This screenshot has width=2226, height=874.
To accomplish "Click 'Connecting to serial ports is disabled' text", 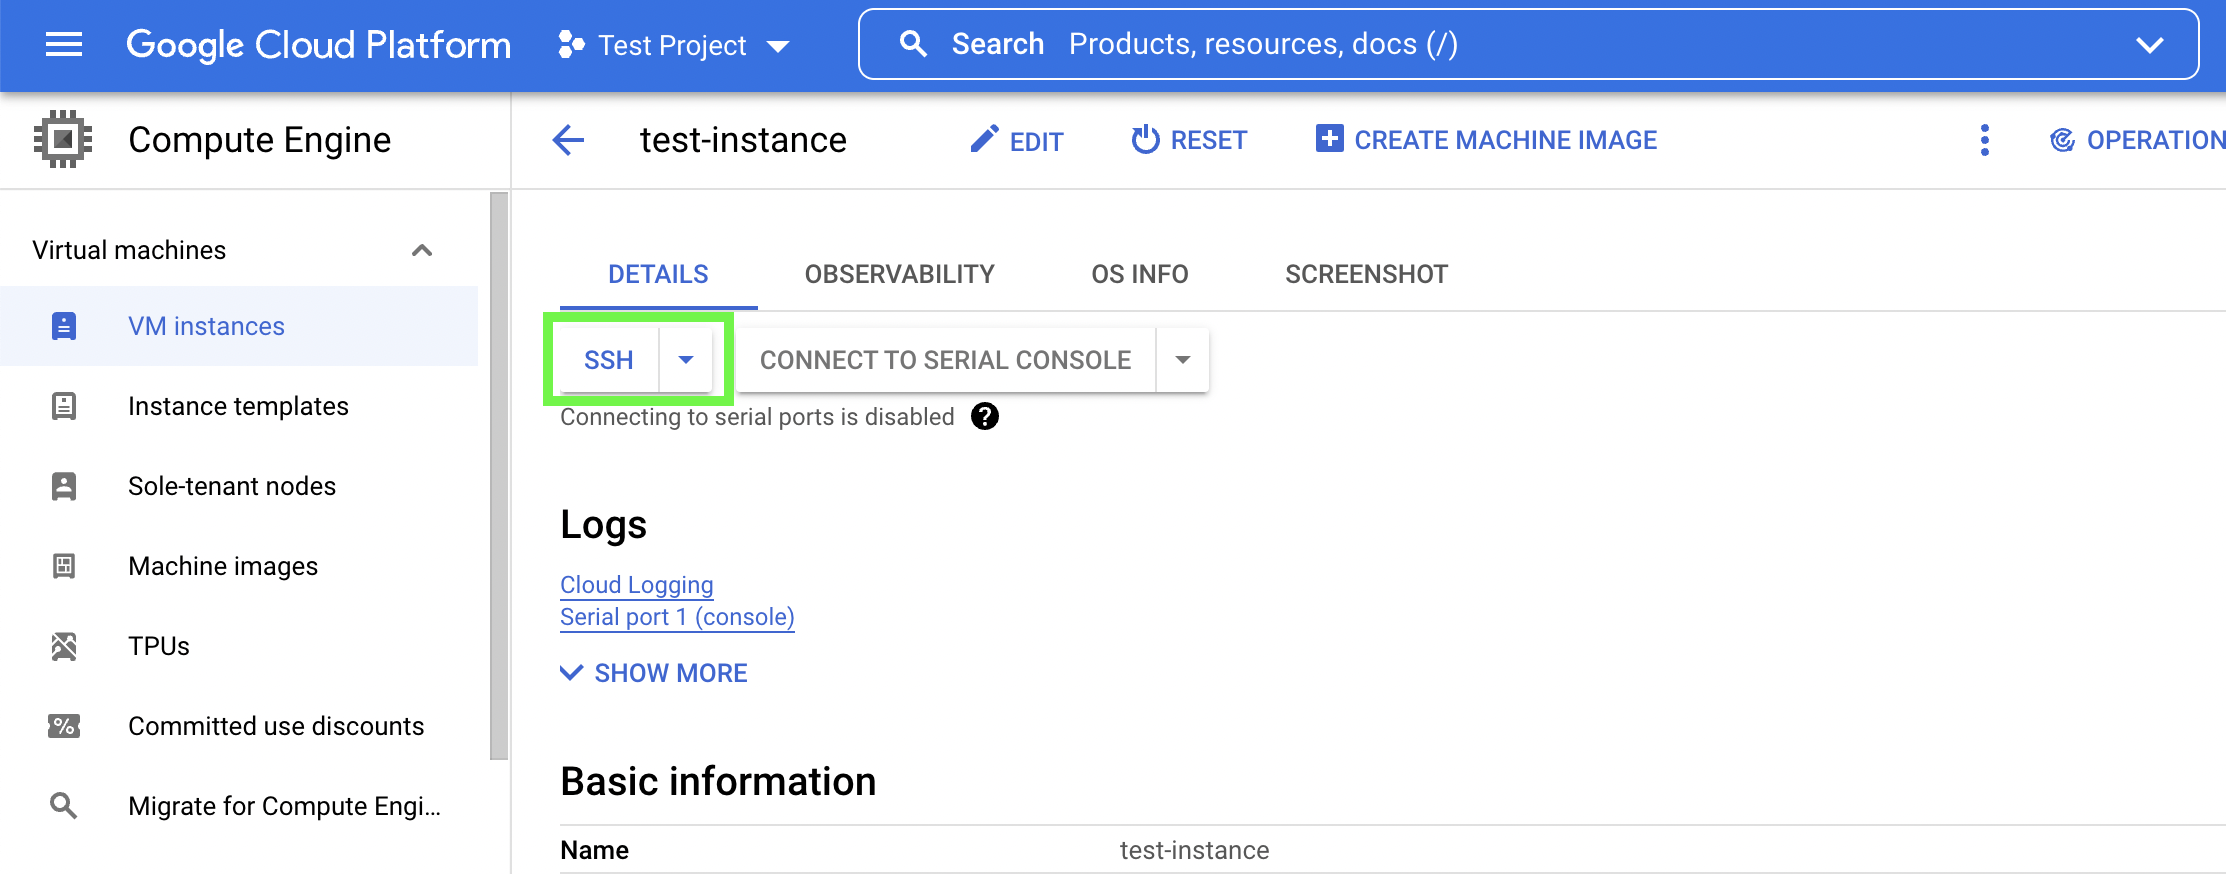I will coord(757,417).
